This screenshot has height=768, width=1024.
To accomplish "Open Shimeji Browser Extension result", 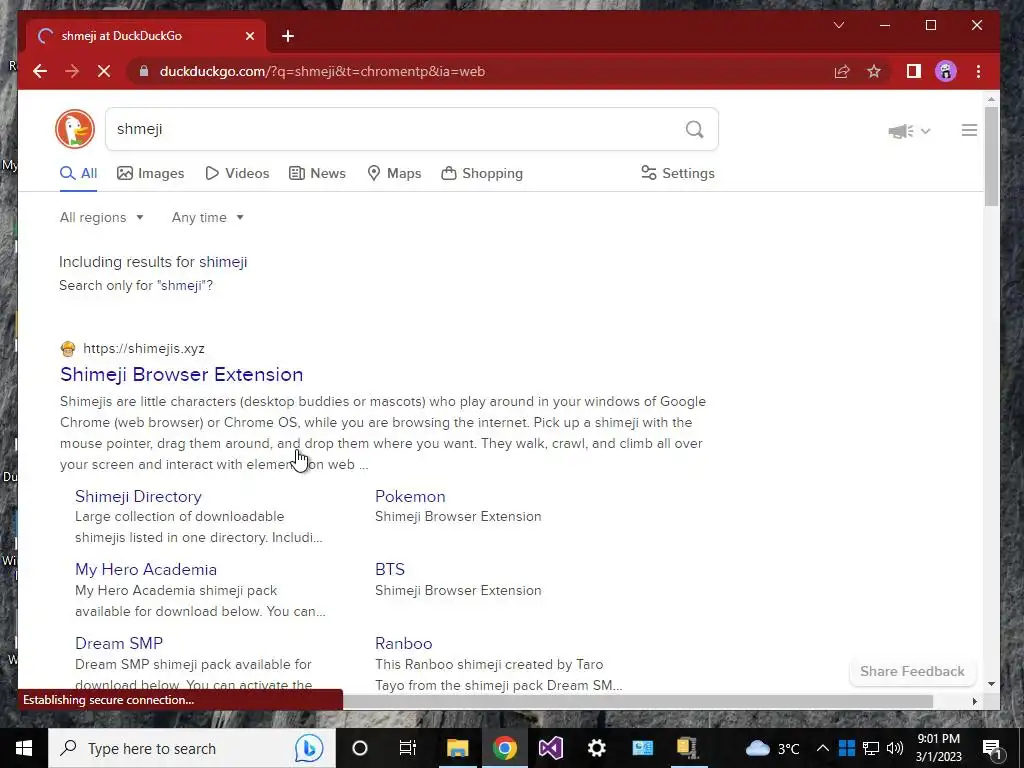I will pyautogui.click(x=182, y=374).
